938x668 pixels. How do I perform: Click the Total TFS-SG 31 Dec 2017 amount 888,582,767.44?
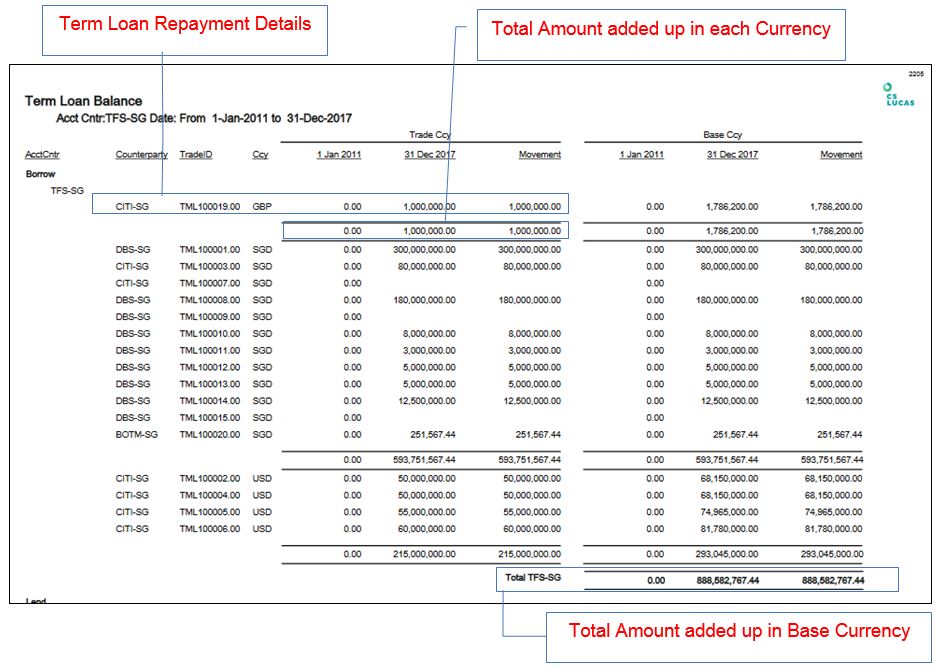pos(727,580)
